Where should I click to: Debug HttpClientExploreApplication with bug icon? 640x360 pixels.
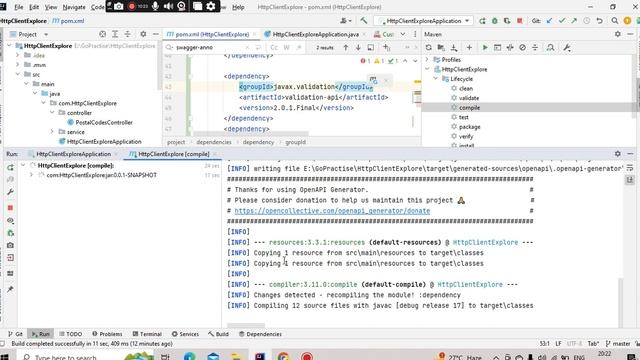coord(494,21)
